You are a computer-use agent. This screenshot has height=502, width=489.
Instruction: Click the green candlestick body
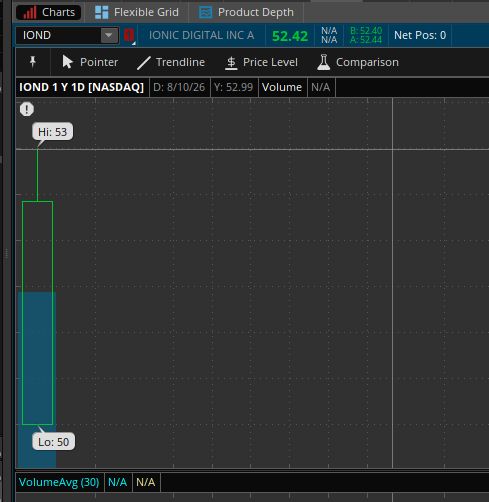[x=37, y=313]
